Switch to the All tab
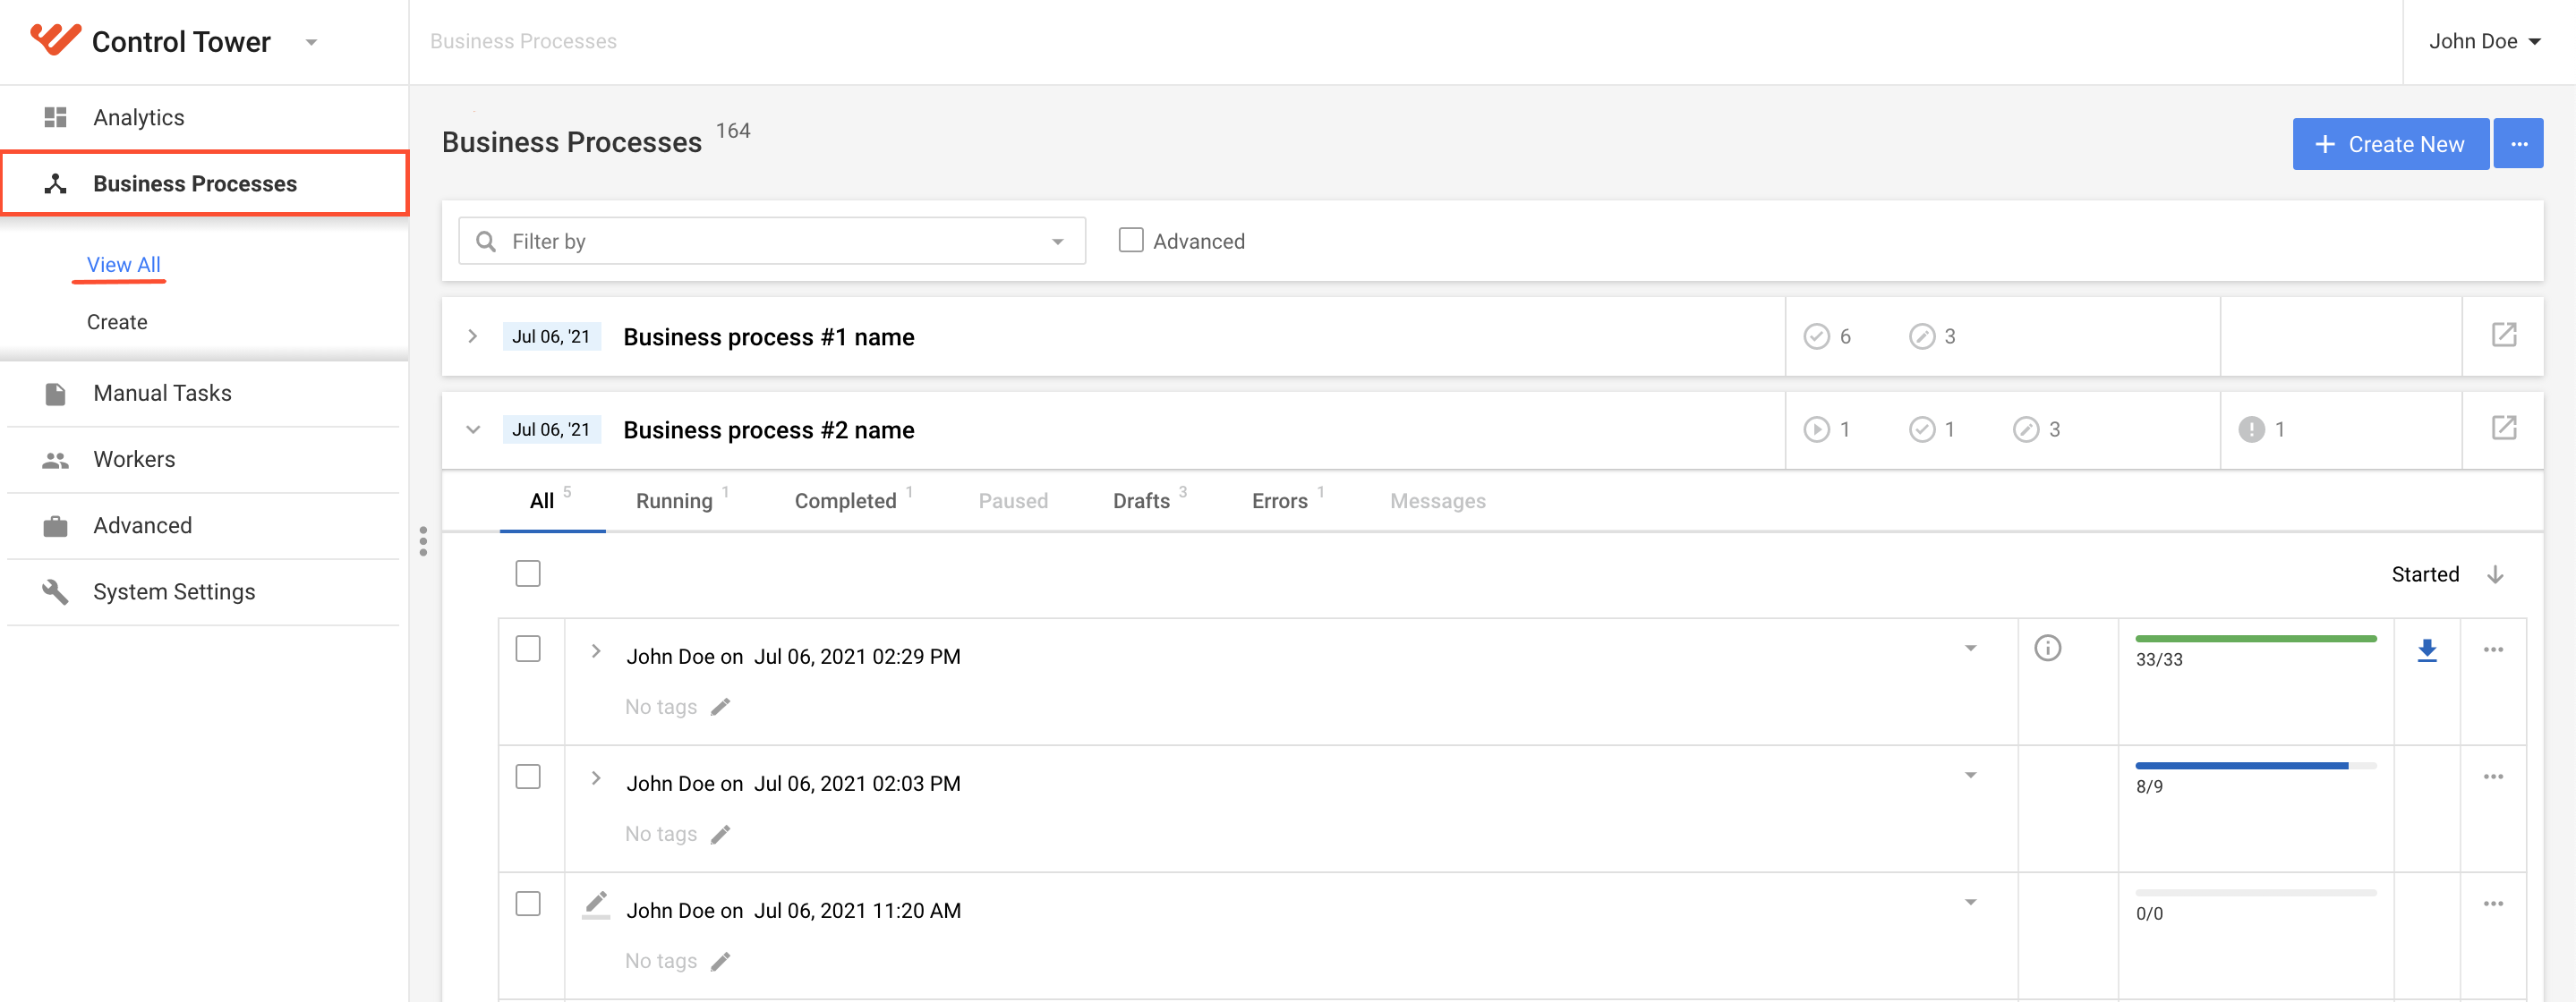Screen dimensions: 2576x1002 (x=551, y=500)
